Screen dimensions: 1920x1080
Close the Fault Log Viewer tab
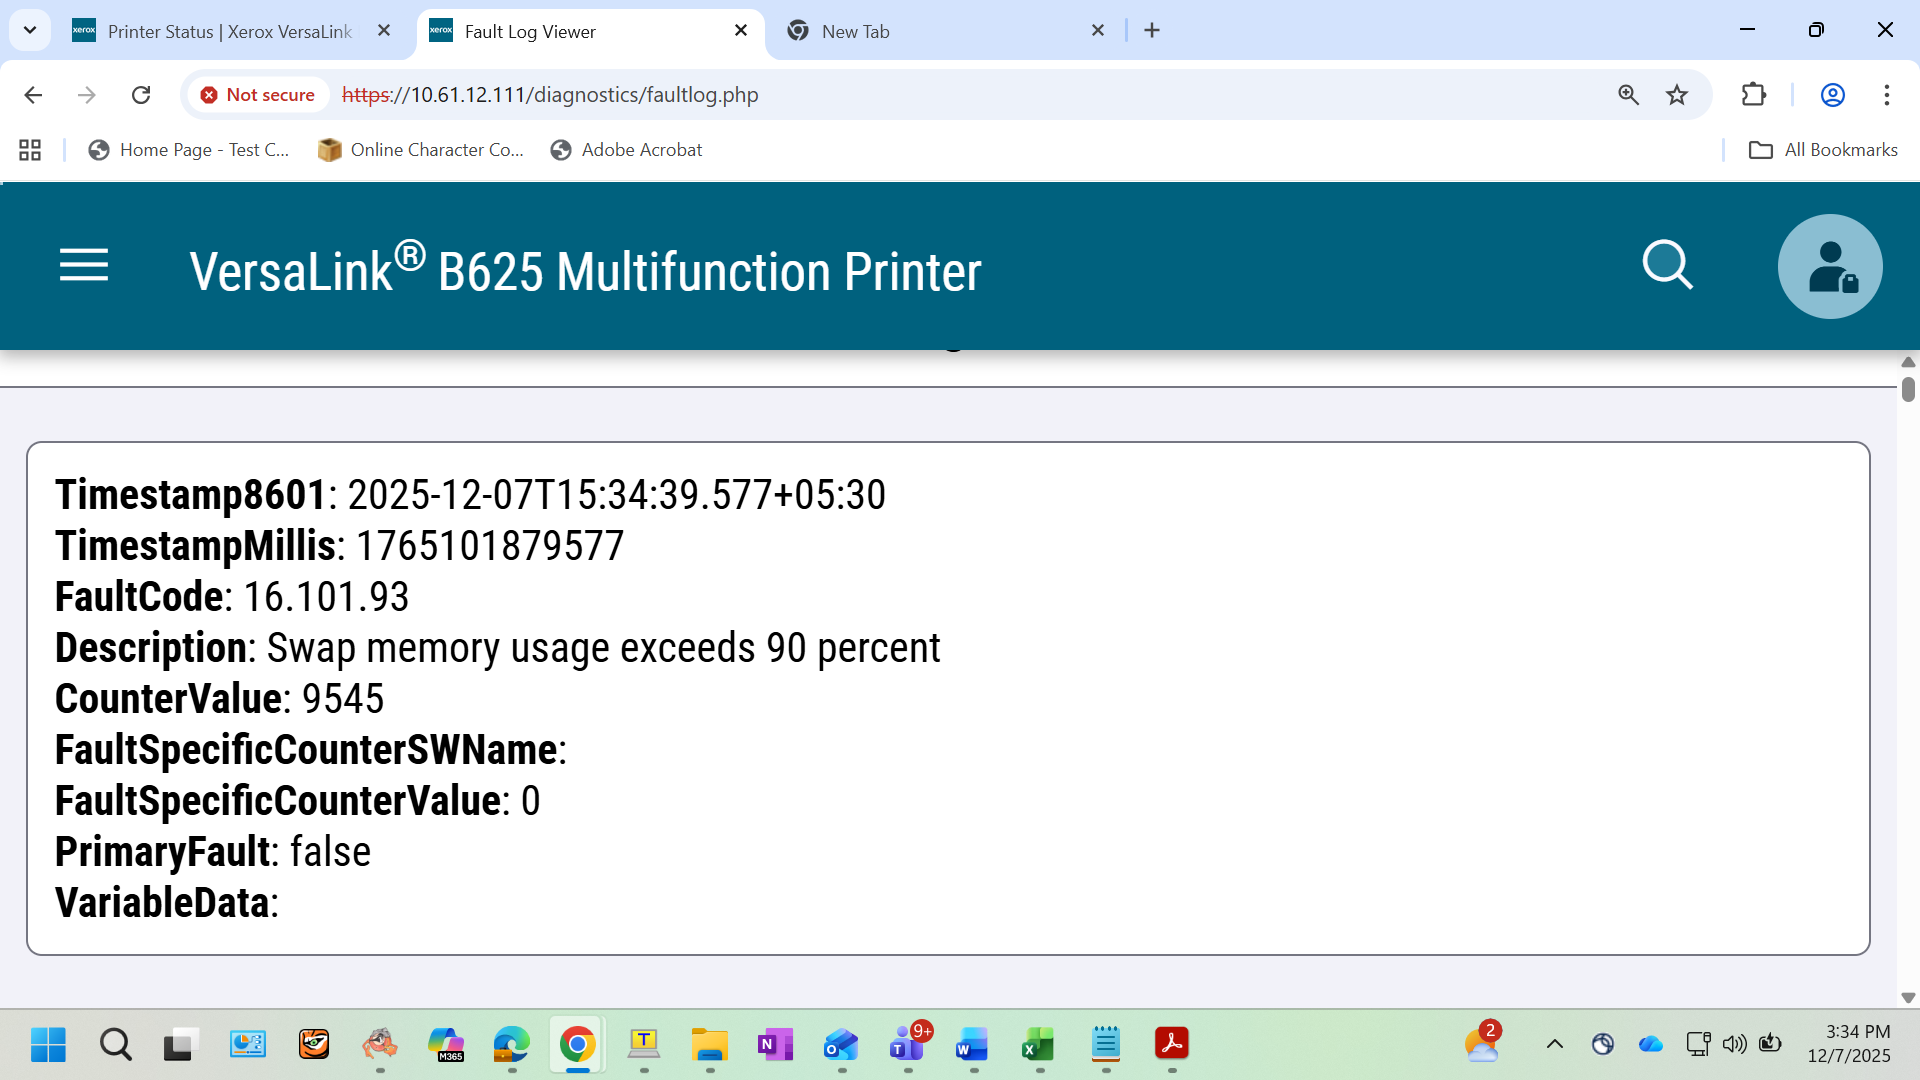pyautogui.click(x=741, y=30)
